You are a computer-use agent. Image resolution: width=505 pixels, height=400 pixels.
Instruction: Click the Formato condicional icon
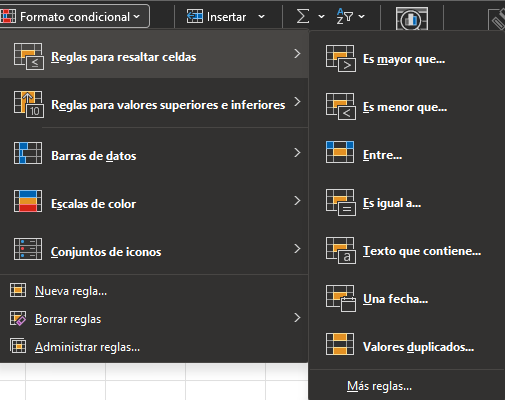pyautogui.click(x=8, y=16)
